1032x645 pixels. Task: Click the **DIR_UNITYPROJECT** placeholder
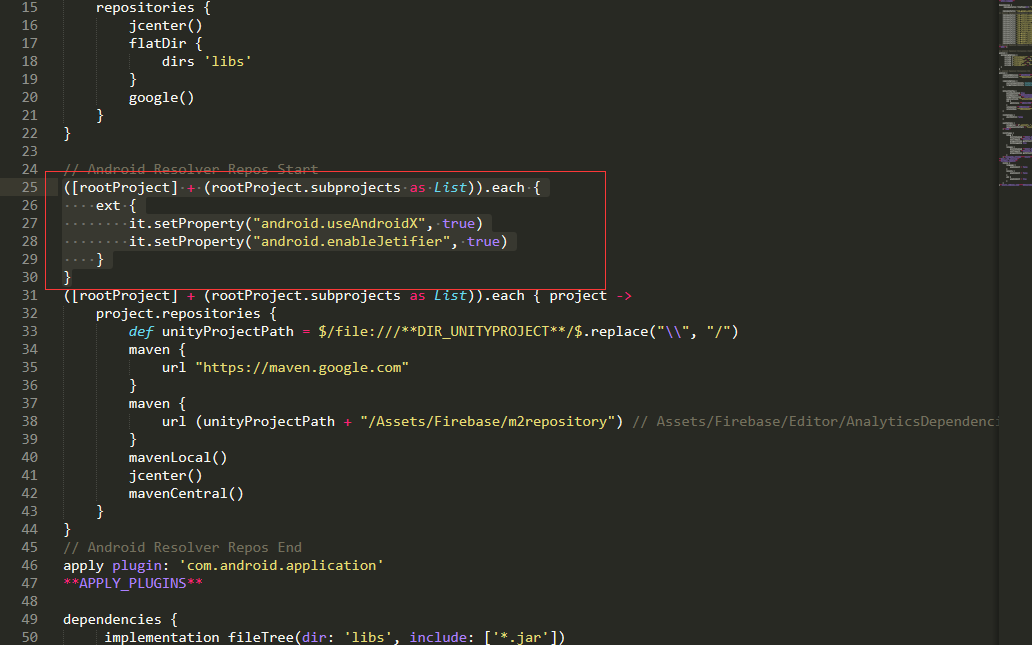click(x=486, y=331)
